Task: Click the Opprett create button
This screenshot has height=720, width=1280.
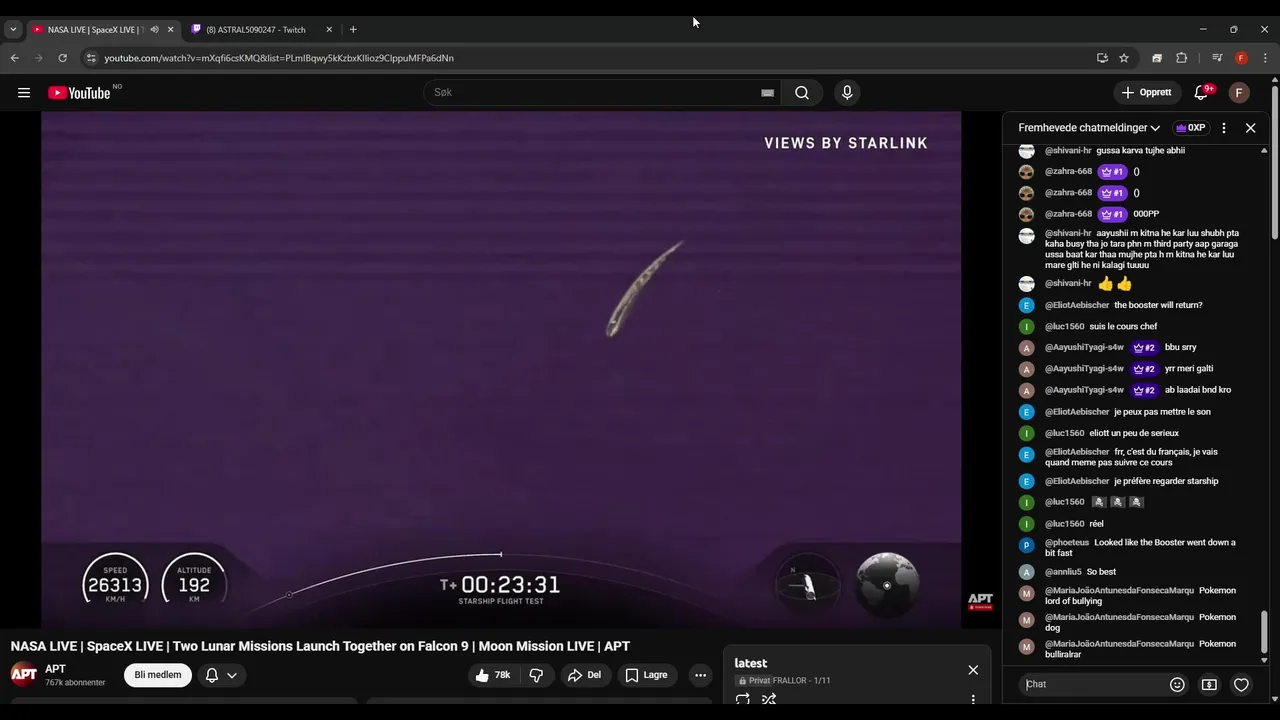Action: [1147, 93]
